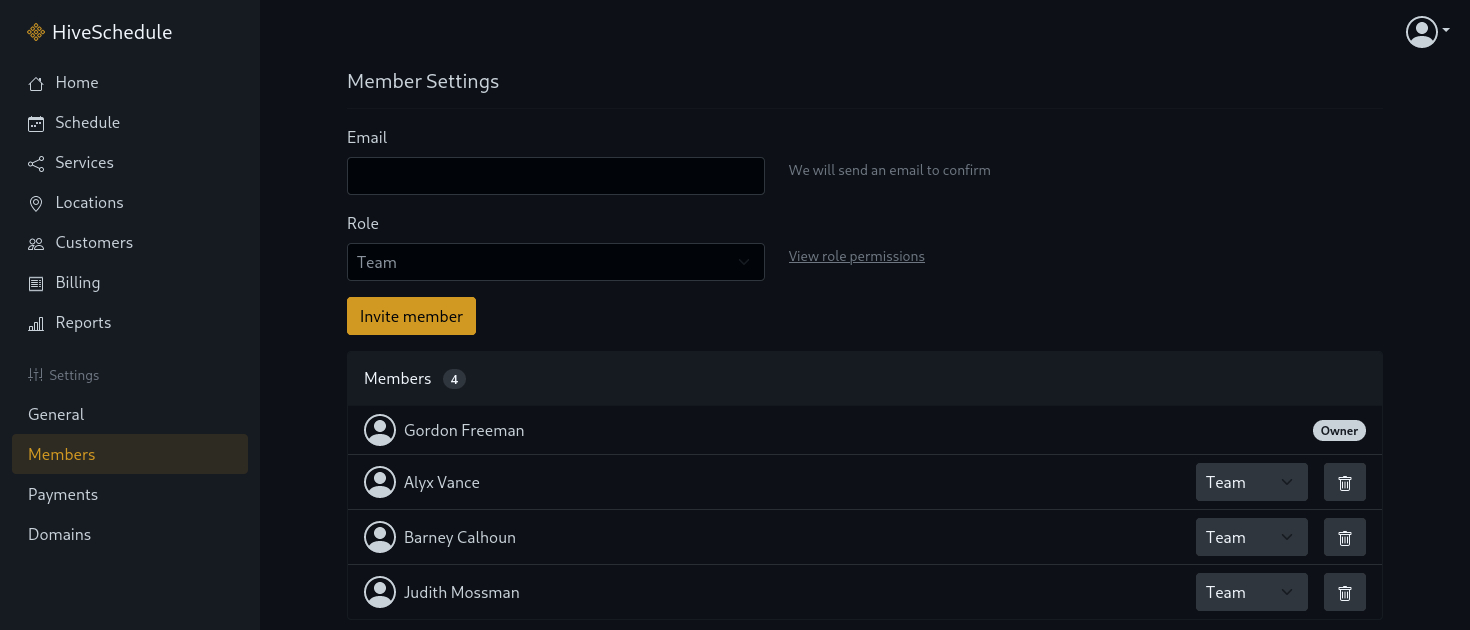This screenshot has height=630, width=1470.
Task: Click the Locations pin icon
Action: [x=36, y=203]
